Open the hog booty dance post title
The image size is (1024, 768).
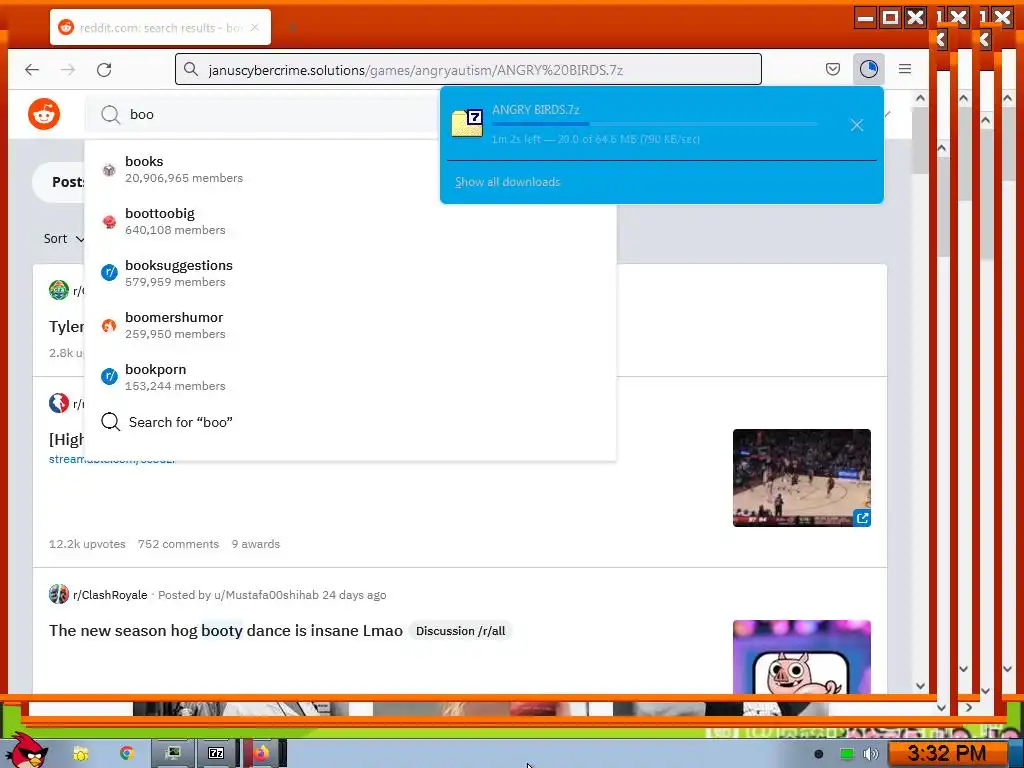(226, 631)
